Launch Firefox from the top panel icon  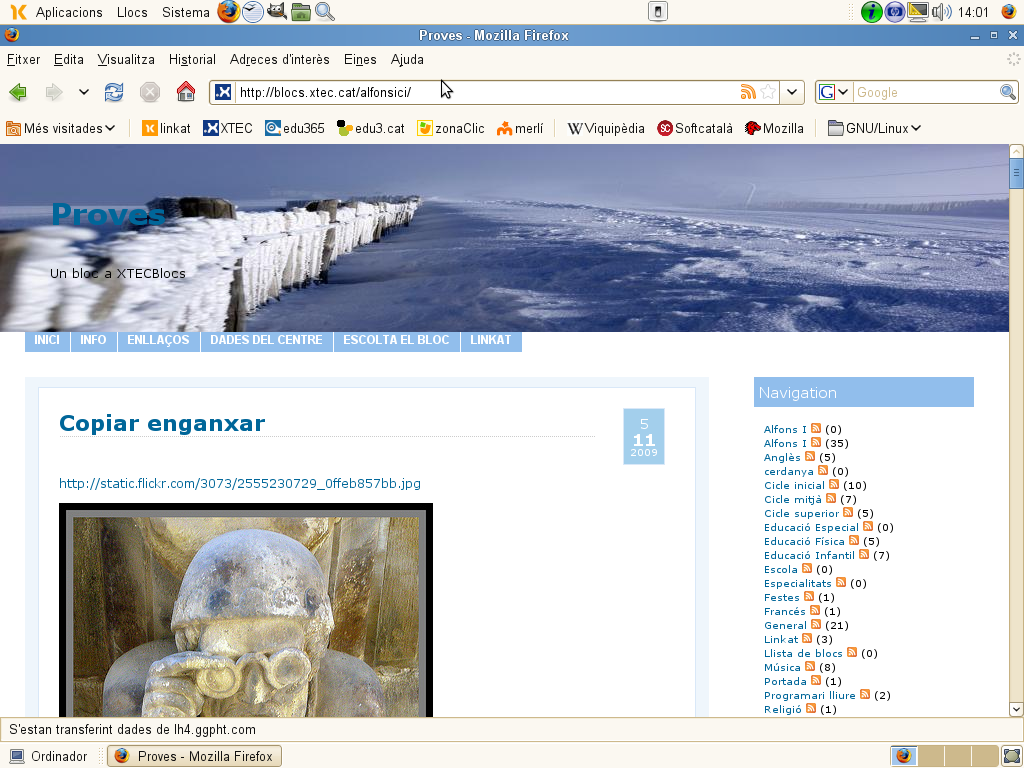pyautogui.click(x=229, y=12)
